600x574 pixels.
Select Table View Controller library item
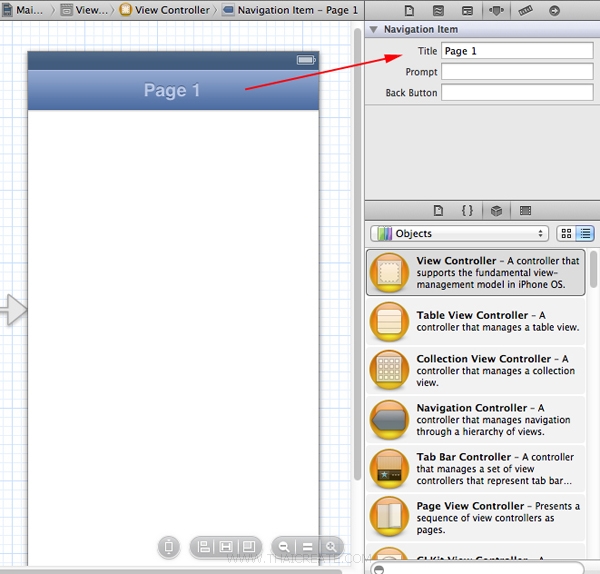click(x=476, y=321)
